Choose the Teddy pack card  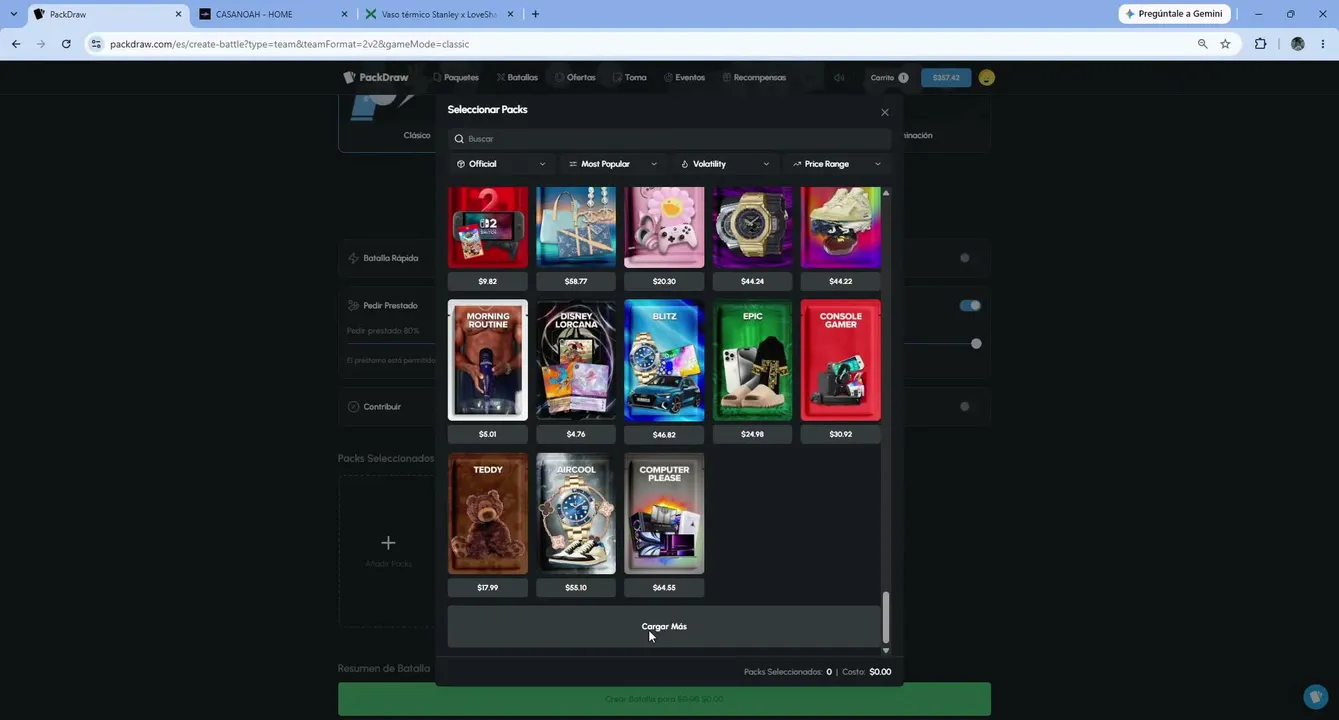488,514
